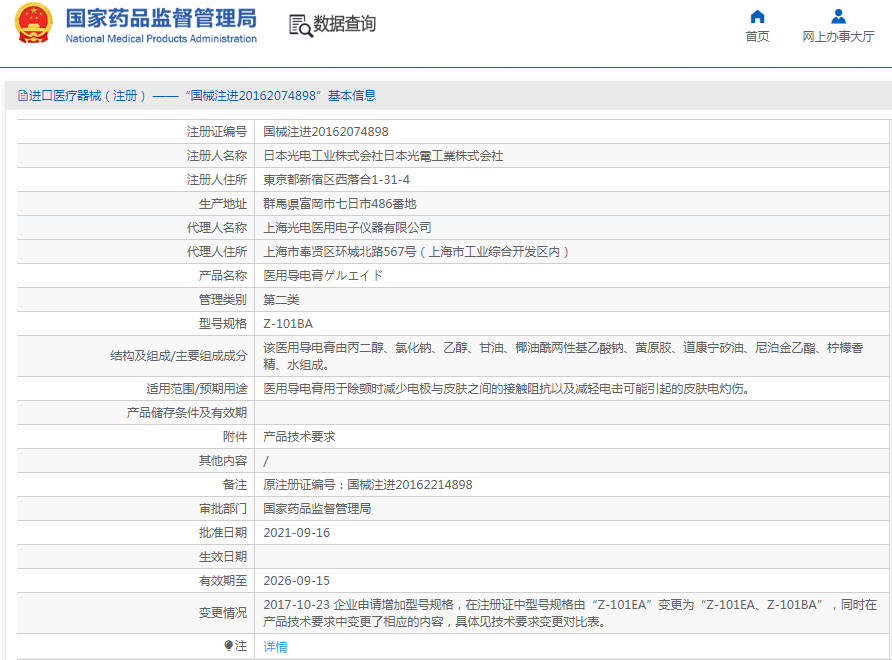892x660 pixels.
Task: Click the 数据查询 magnifier document icon
Action: [x=300, y=25]
